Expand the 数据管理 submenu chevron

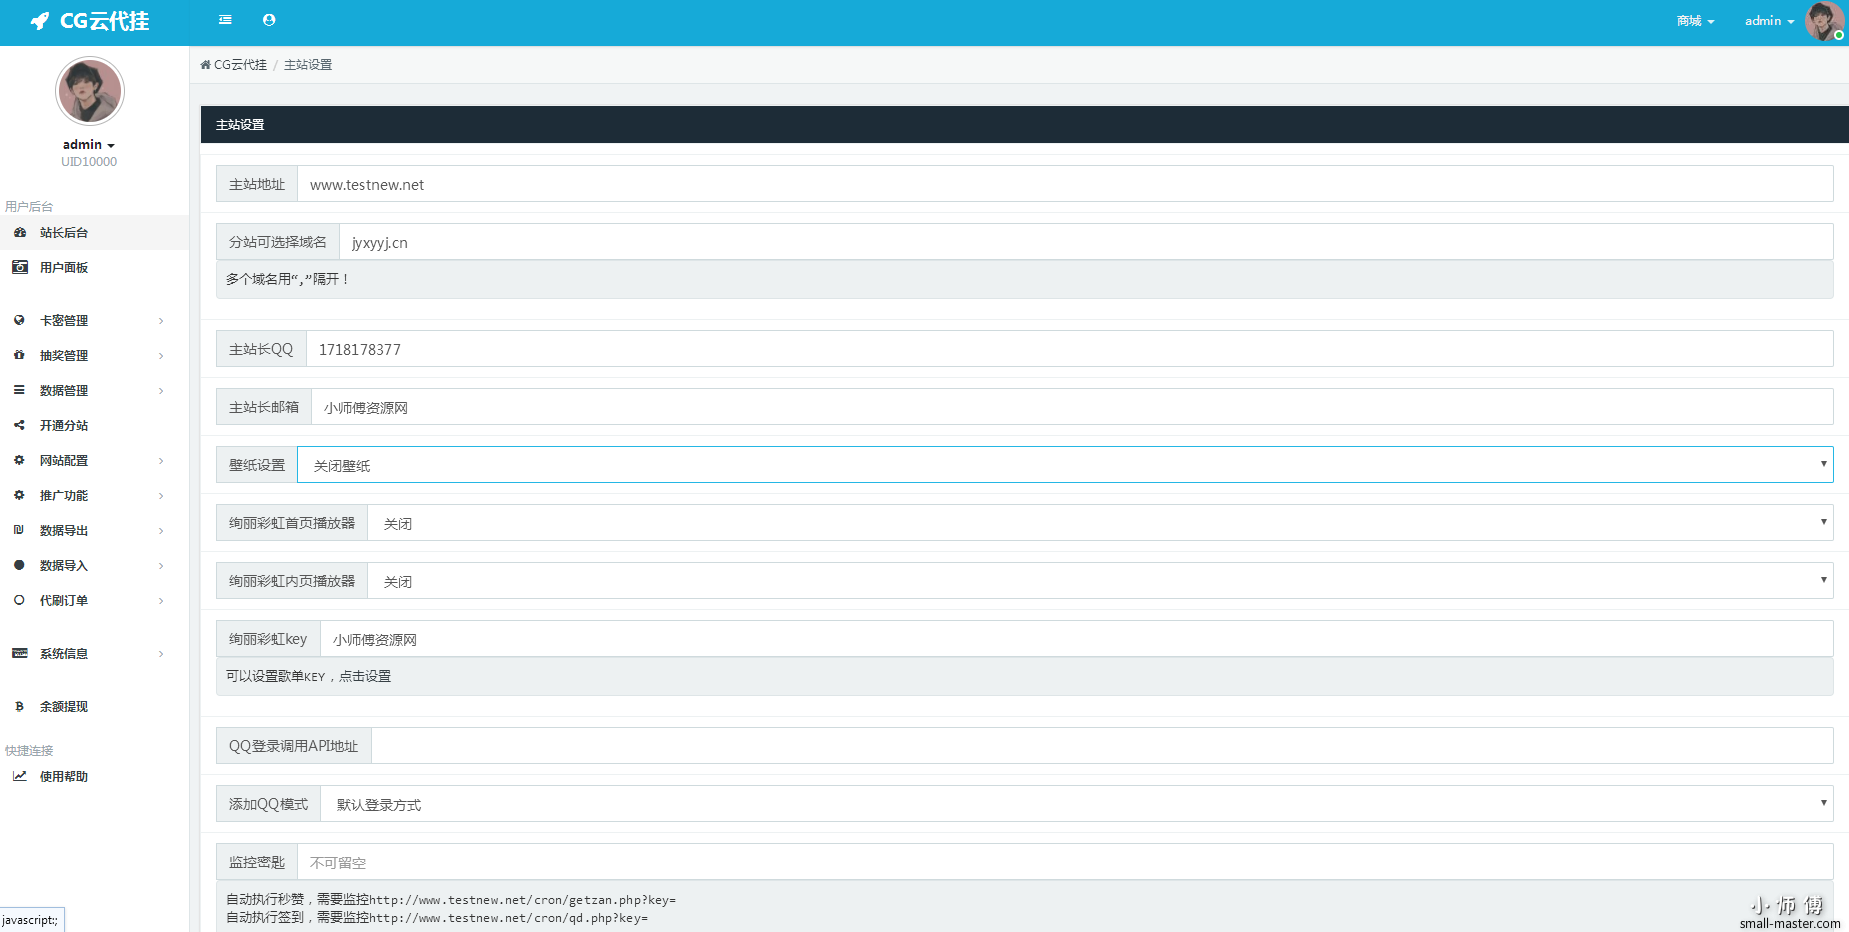(x=161, y=391)
